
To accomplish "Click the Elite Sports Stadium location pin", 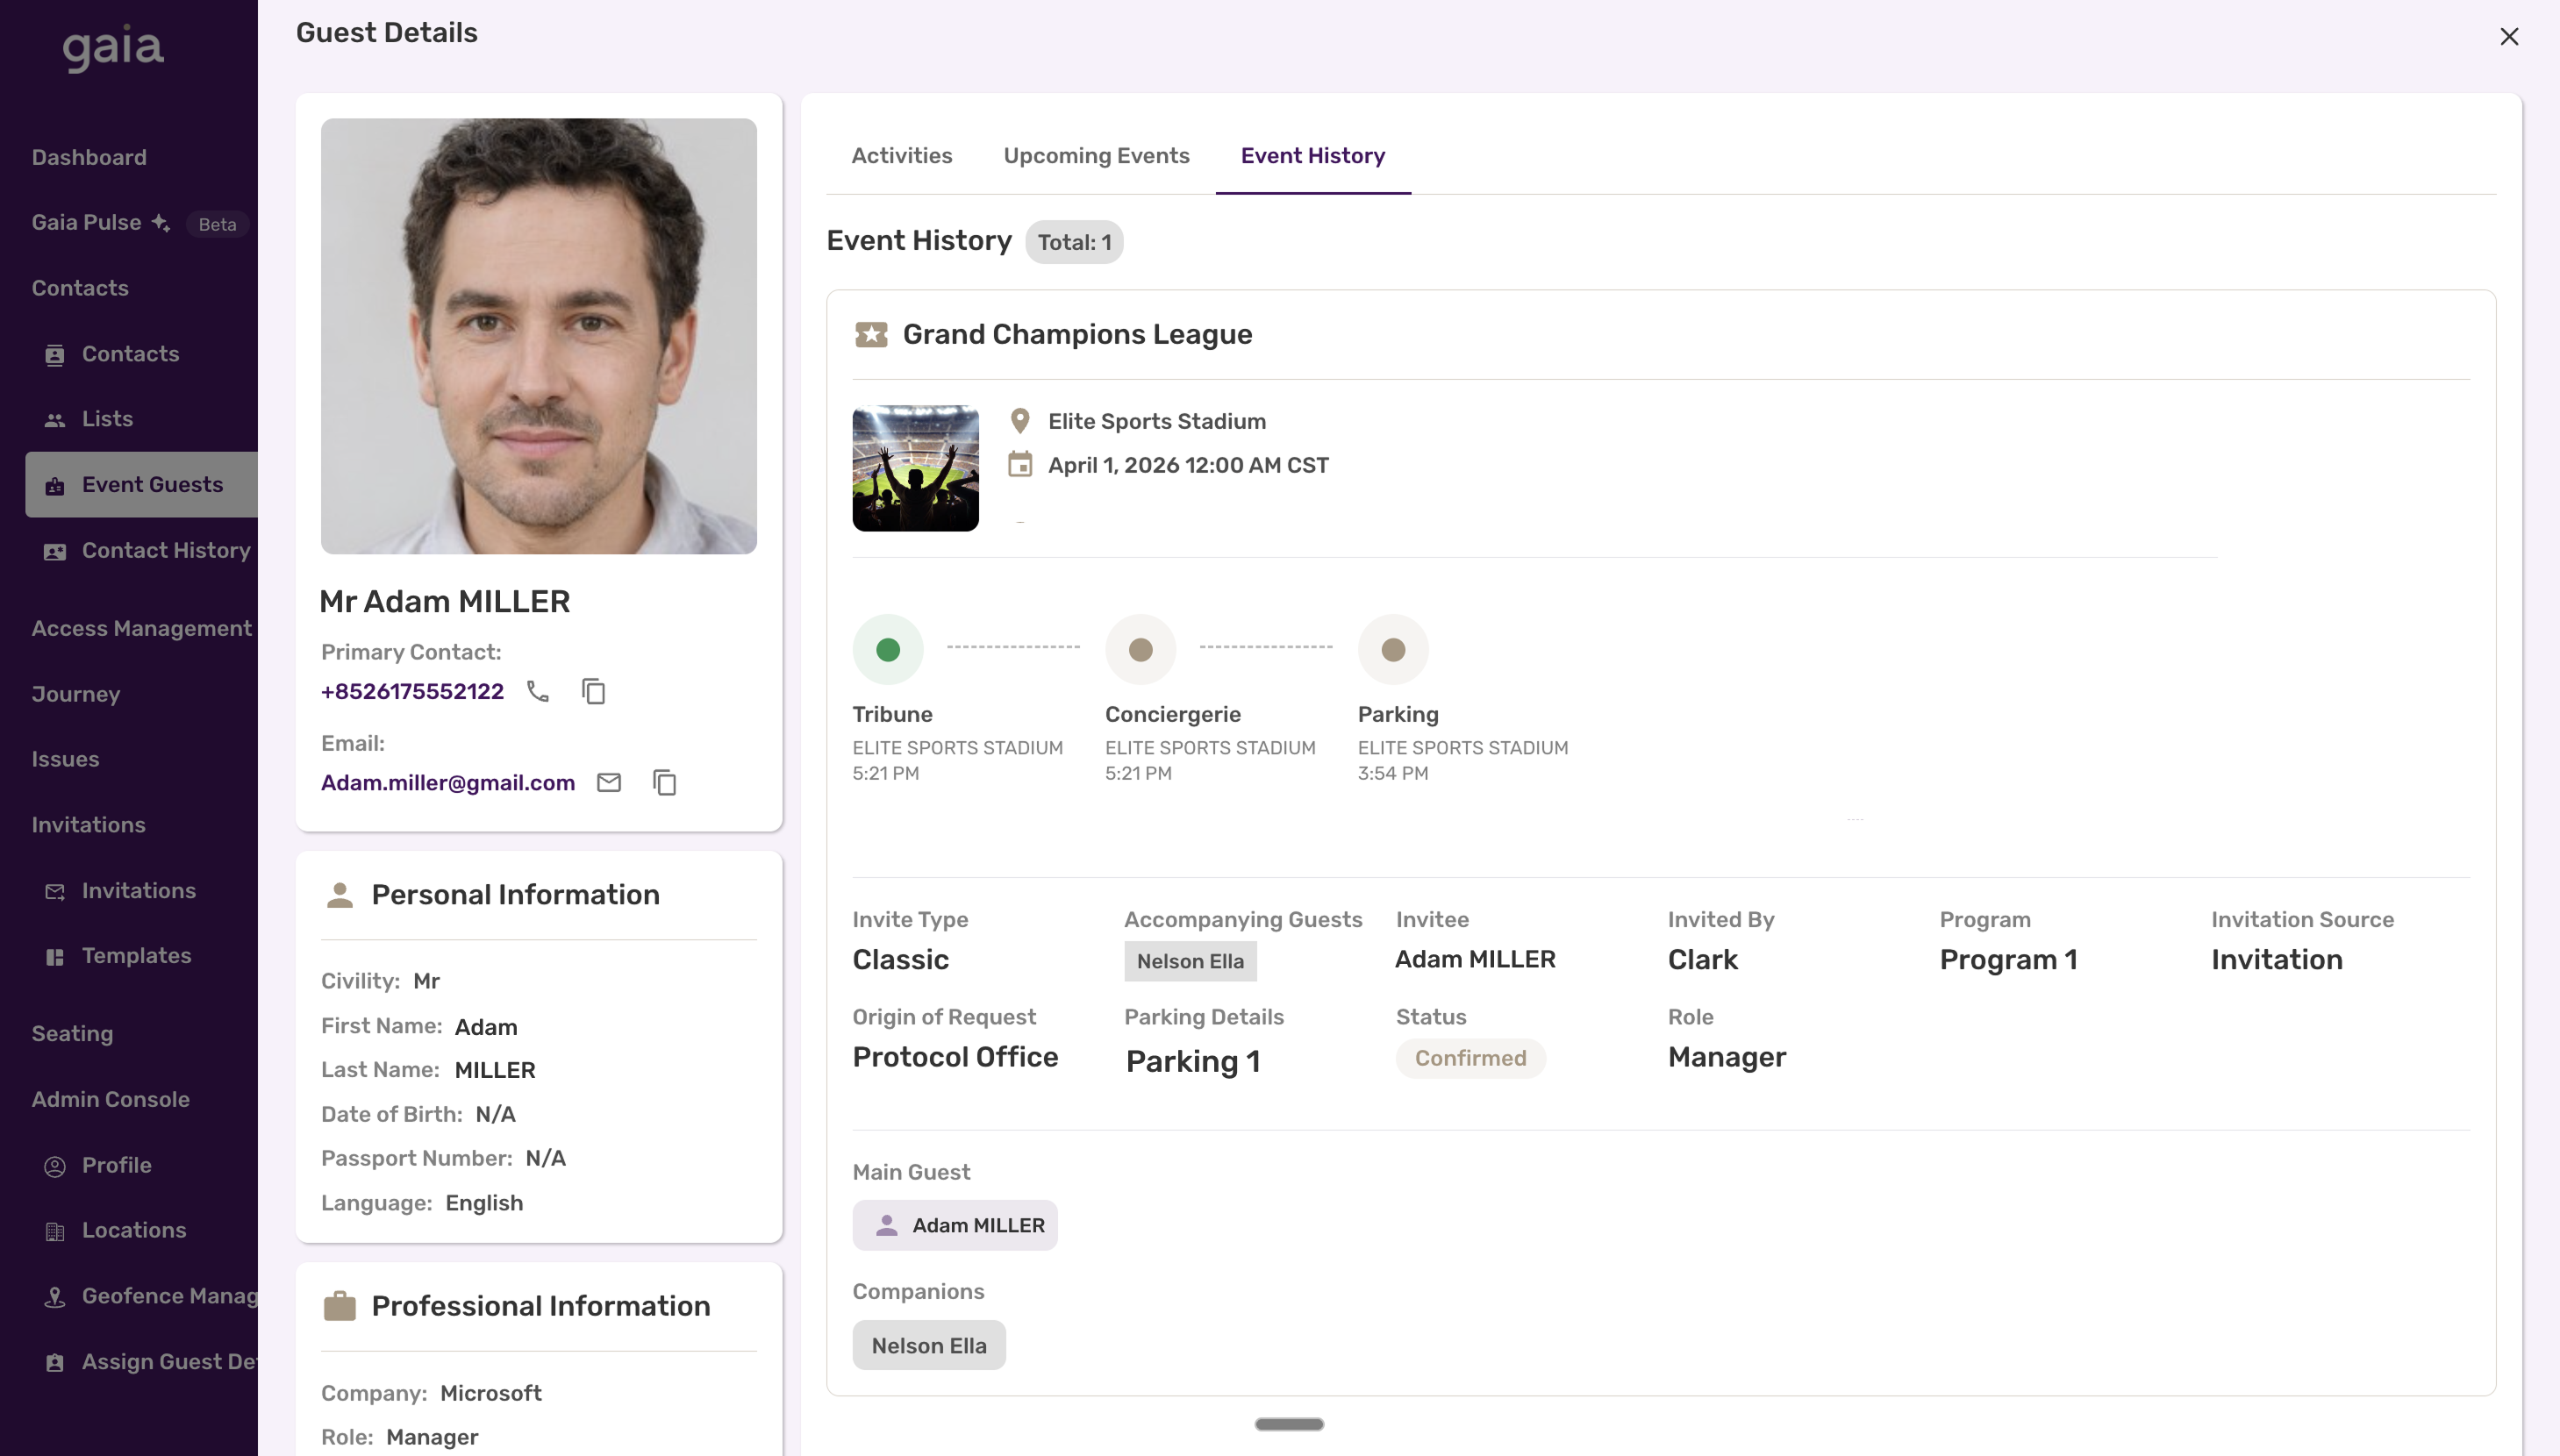I will (1019, 421).
